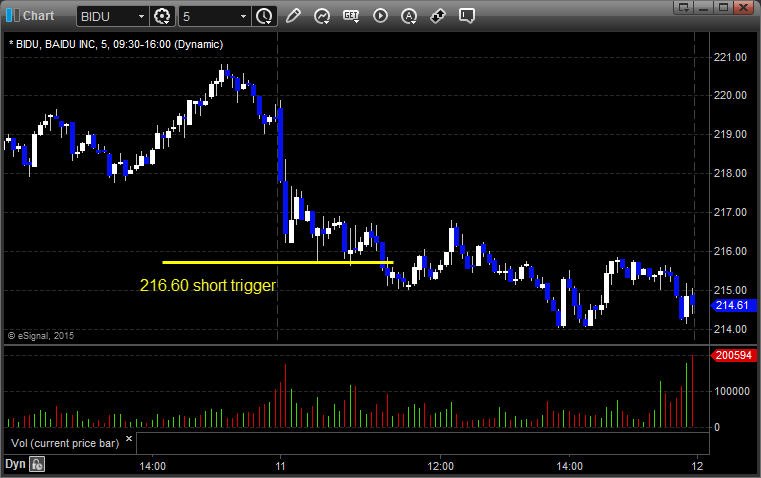Click the 100000 volume axis label
The image size is (761, 478).
[x=732, y=391]
